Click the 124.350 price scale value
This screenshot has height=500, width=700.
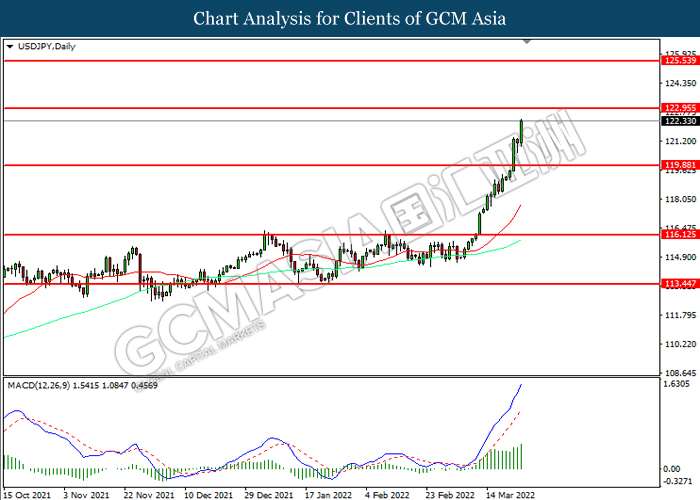pyautogui.click(x=680, y=83)
